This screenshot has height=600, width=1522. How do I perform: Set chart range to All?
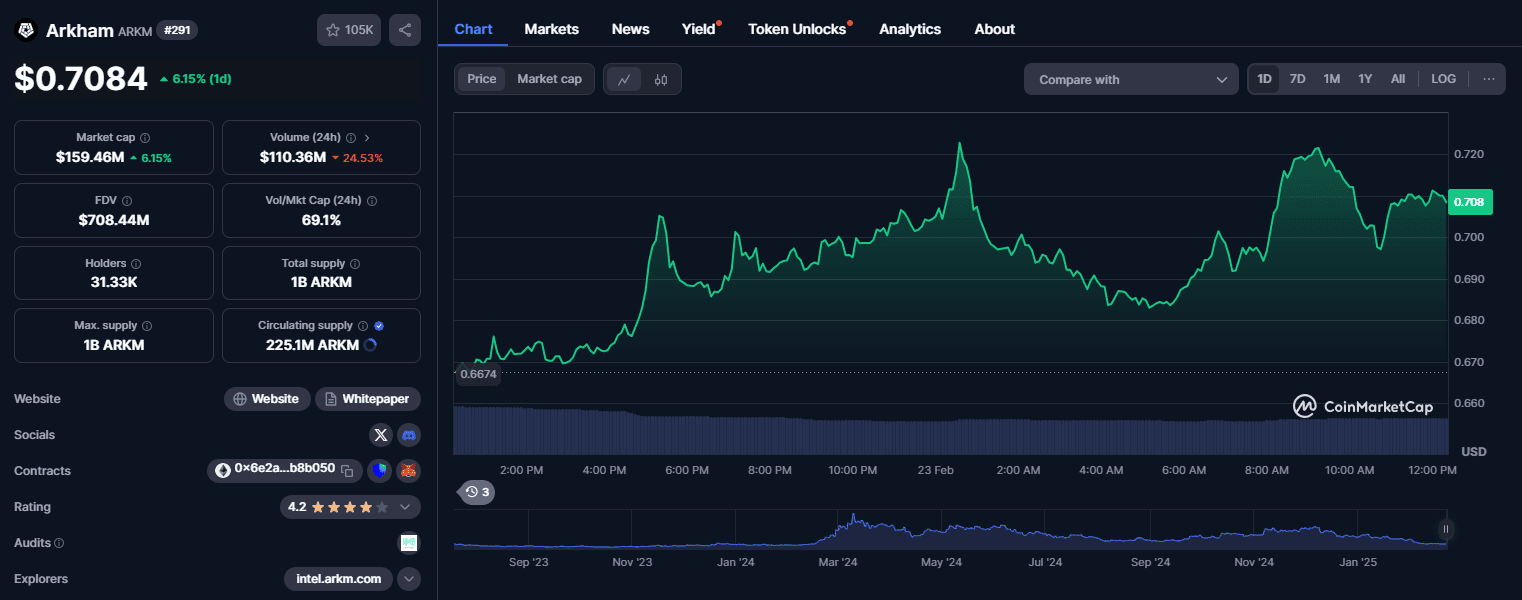point(1398,79)
